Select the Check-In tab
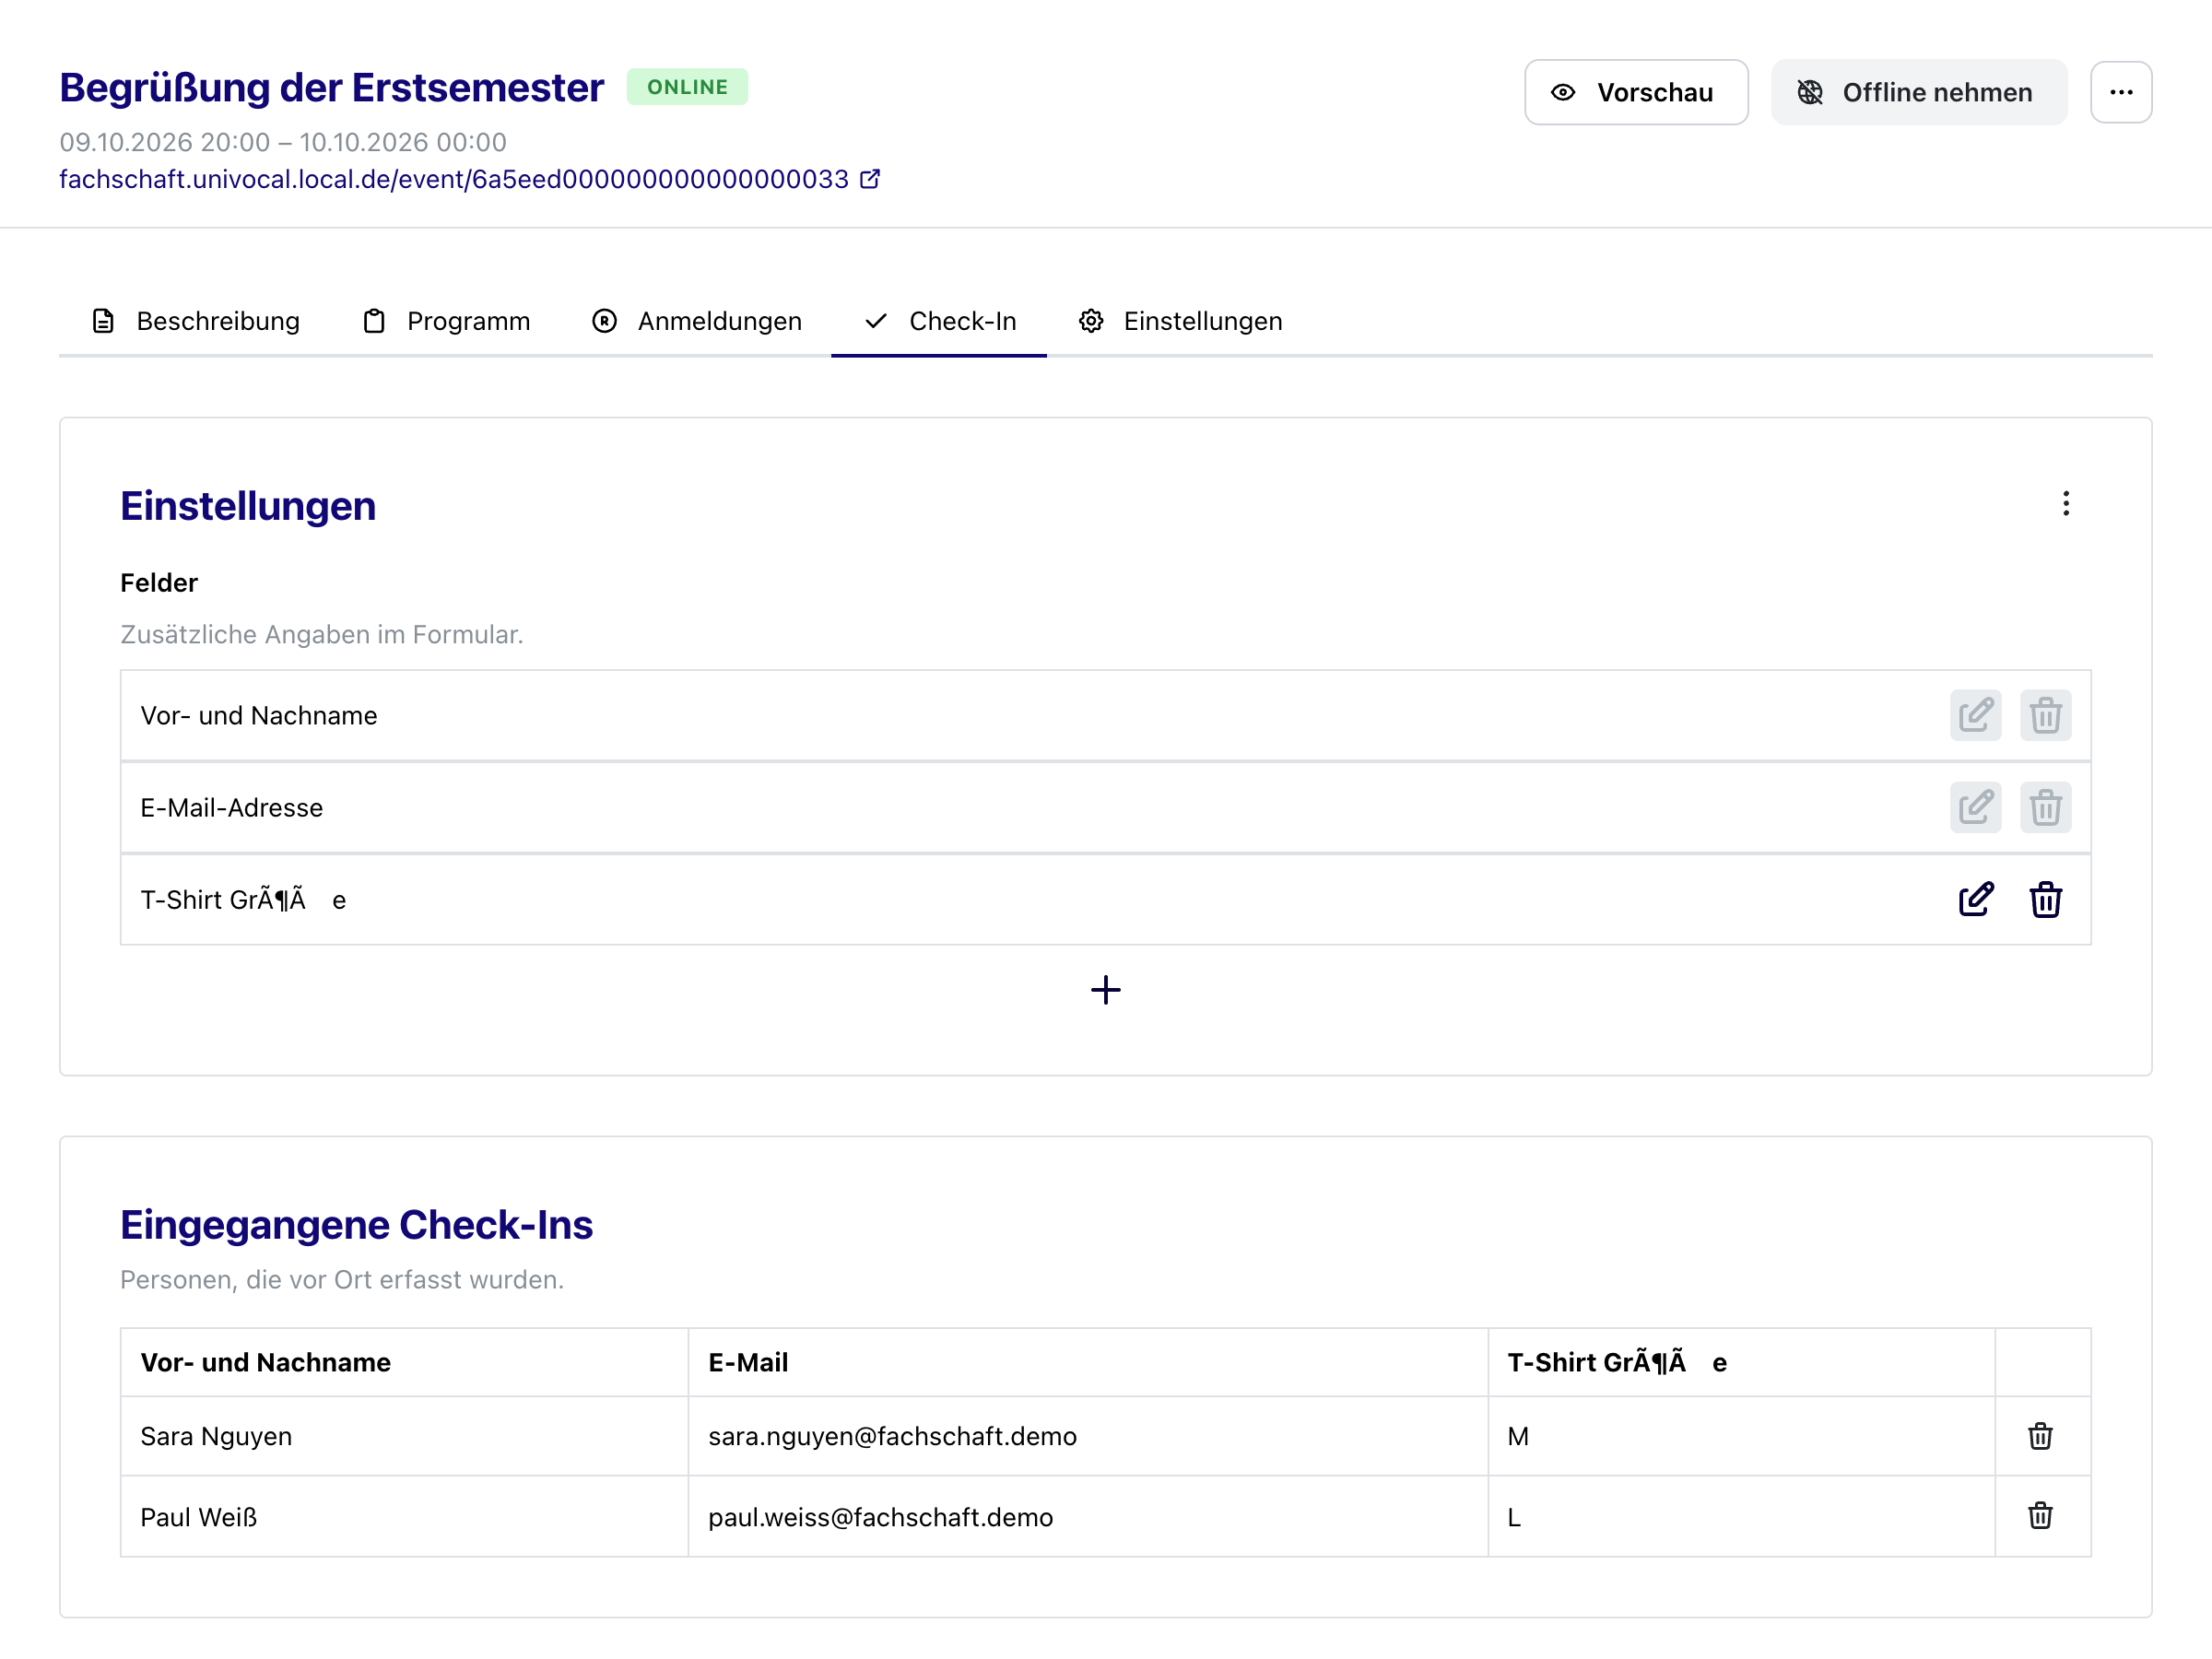 [939, 321]
